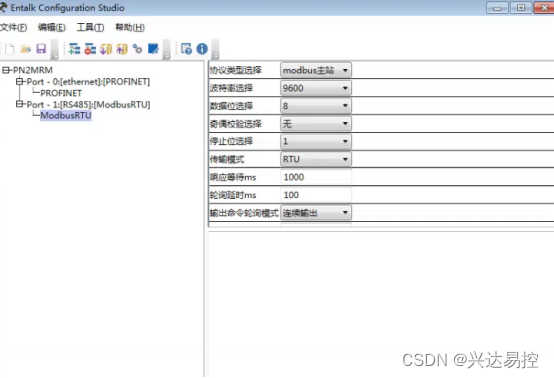Close the Entalk Configuration Studio window

544,7
